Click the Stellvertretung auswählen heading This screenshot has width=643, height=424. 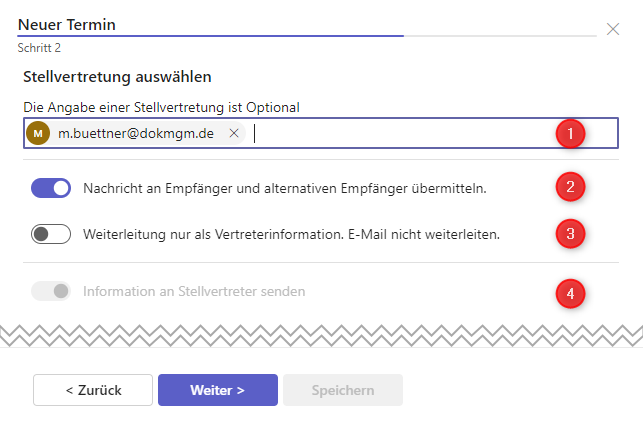pos(117,76)
